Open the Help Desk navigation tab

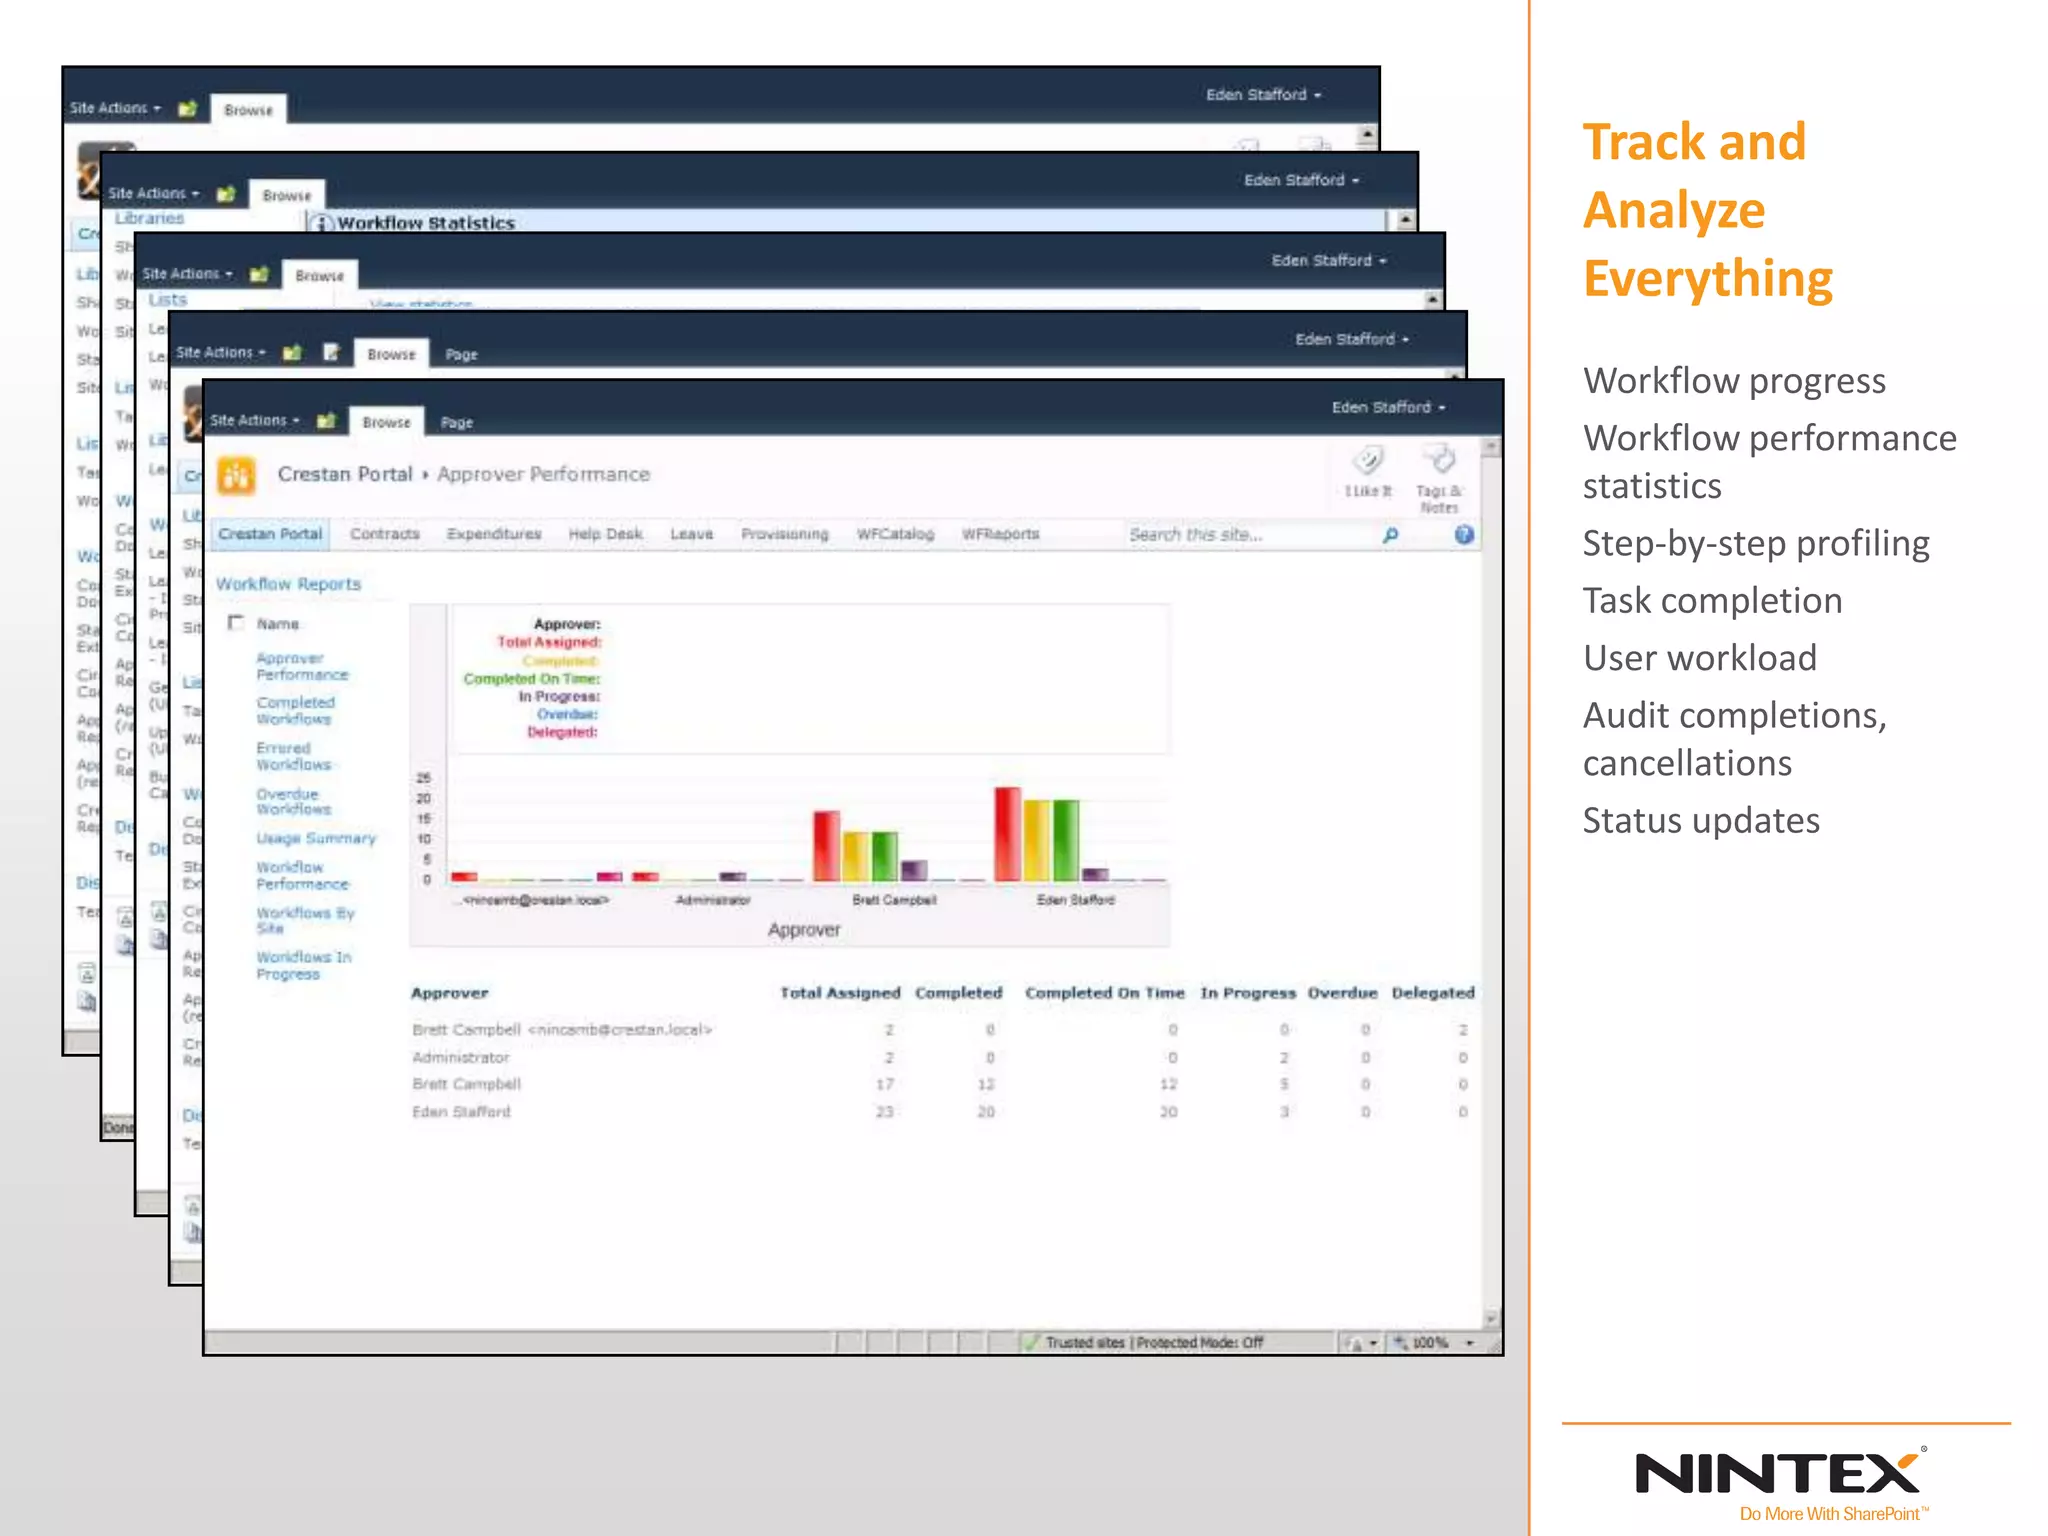point(606,535)
